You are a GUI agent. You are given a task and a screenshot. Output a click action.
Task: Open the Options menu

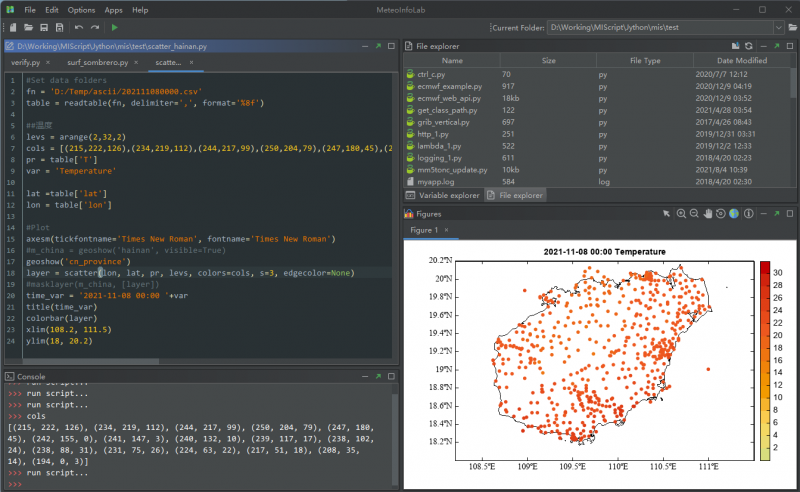pos(81,9)
